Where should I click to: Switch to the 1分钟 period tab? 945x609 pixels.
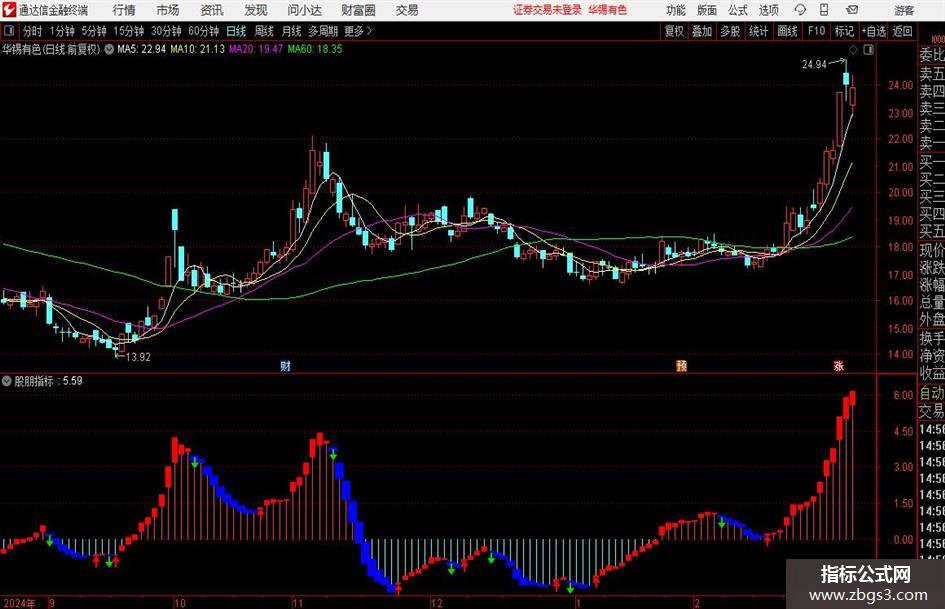click(x=62, y=31)
